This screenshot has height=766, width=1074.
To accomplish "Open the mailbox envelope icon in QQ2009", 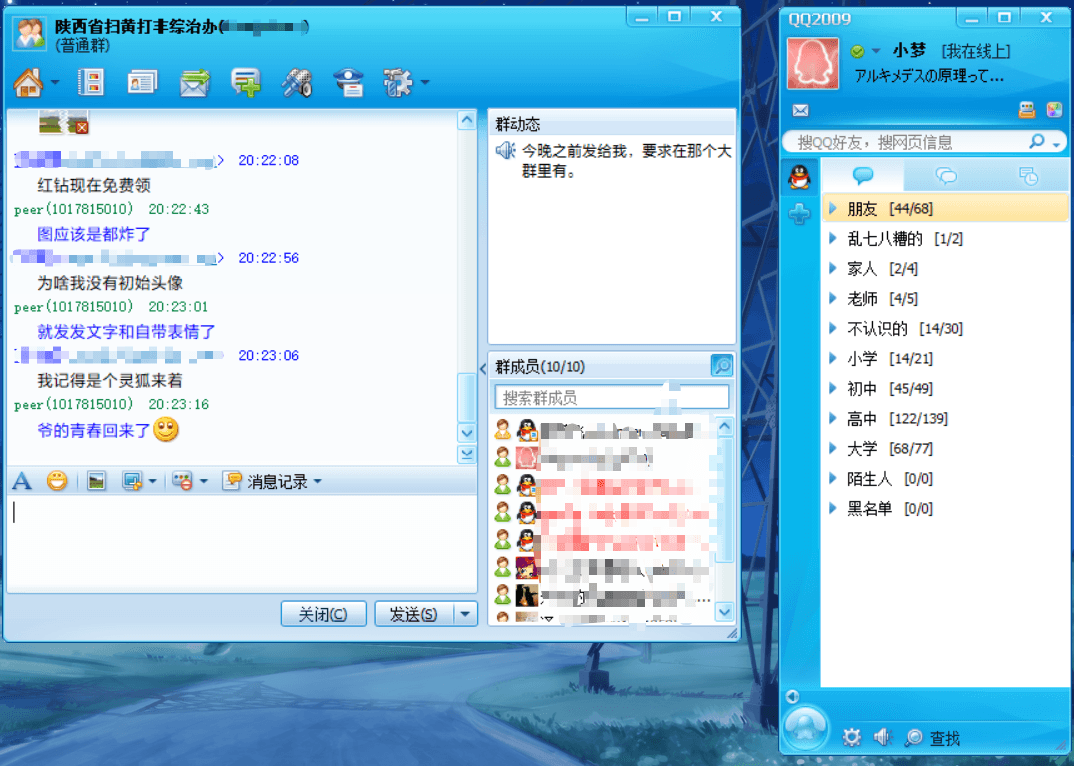I will pos(800,110).
